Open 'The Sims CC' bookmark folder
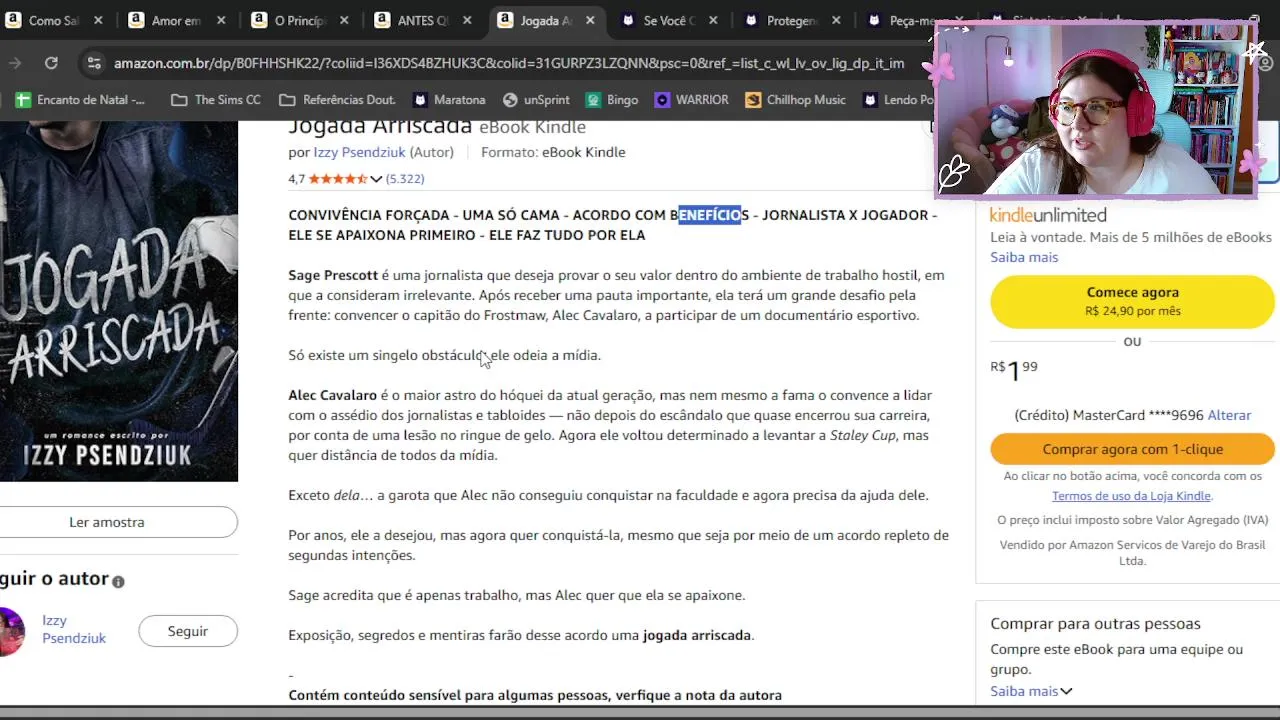Viewport: 1280px width, 720px height. [216, 100]
